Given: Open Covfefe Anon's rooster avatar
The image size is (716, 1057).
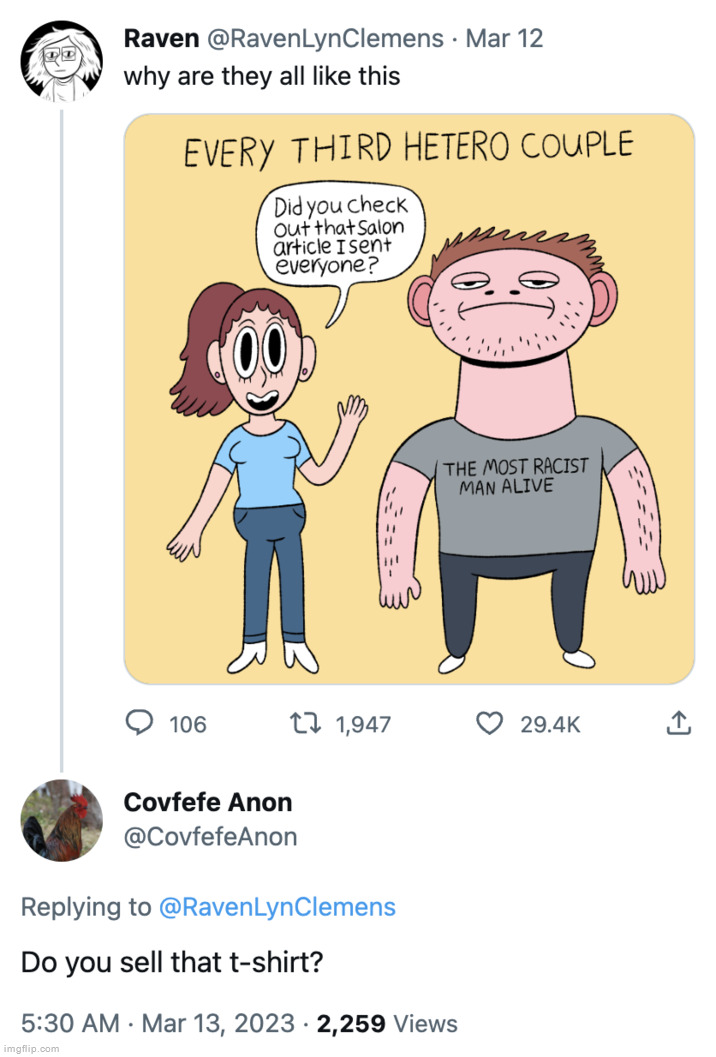Looking at the screenshot, I should point(61,820).
